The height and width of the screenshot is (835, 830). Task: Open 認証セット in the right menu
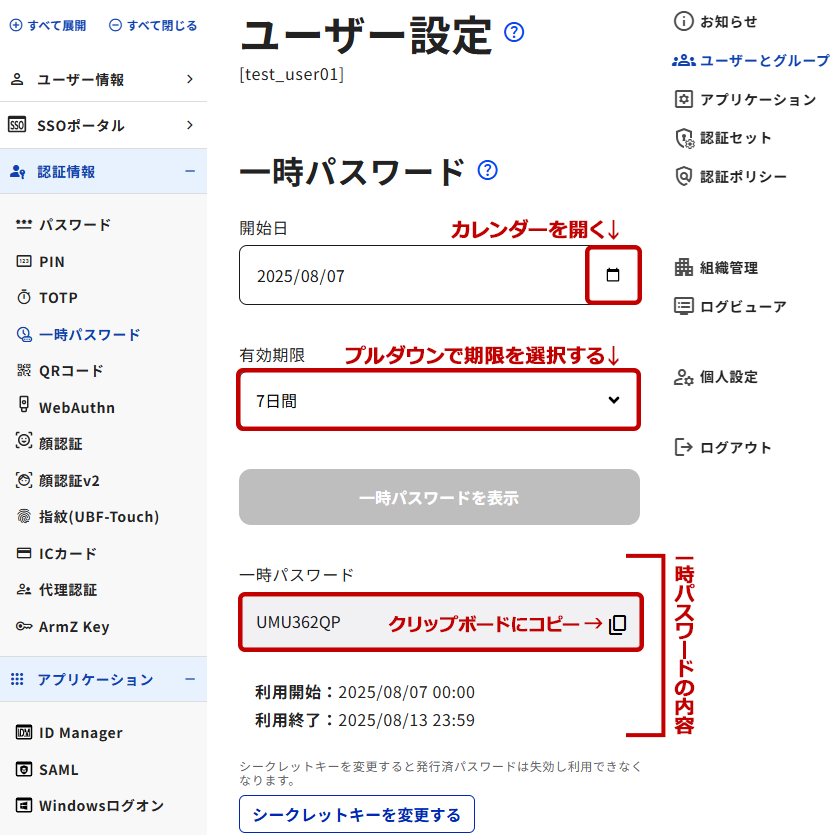click(x=723, y=138)
